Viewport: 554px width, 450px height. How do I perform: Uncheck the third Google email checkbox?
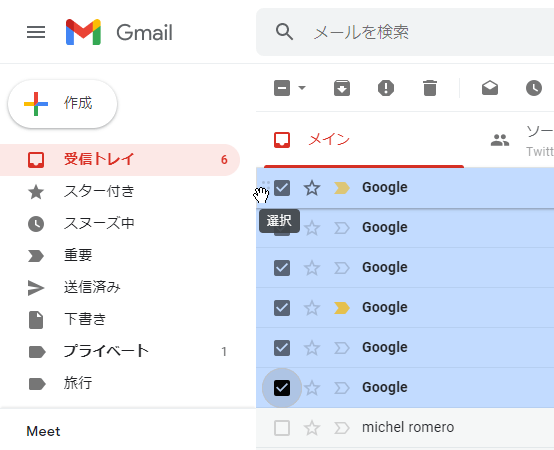pos(282,268)
